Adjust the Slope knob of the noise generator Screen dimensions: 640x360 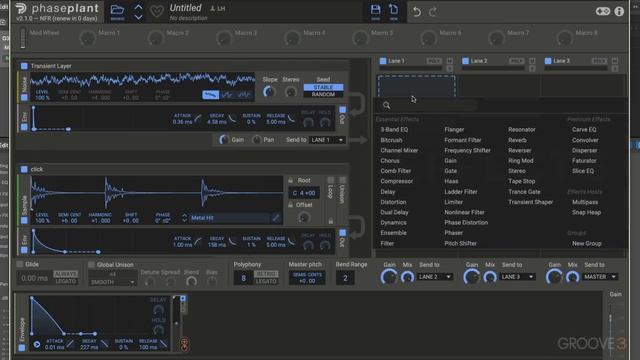click(269, 92)
